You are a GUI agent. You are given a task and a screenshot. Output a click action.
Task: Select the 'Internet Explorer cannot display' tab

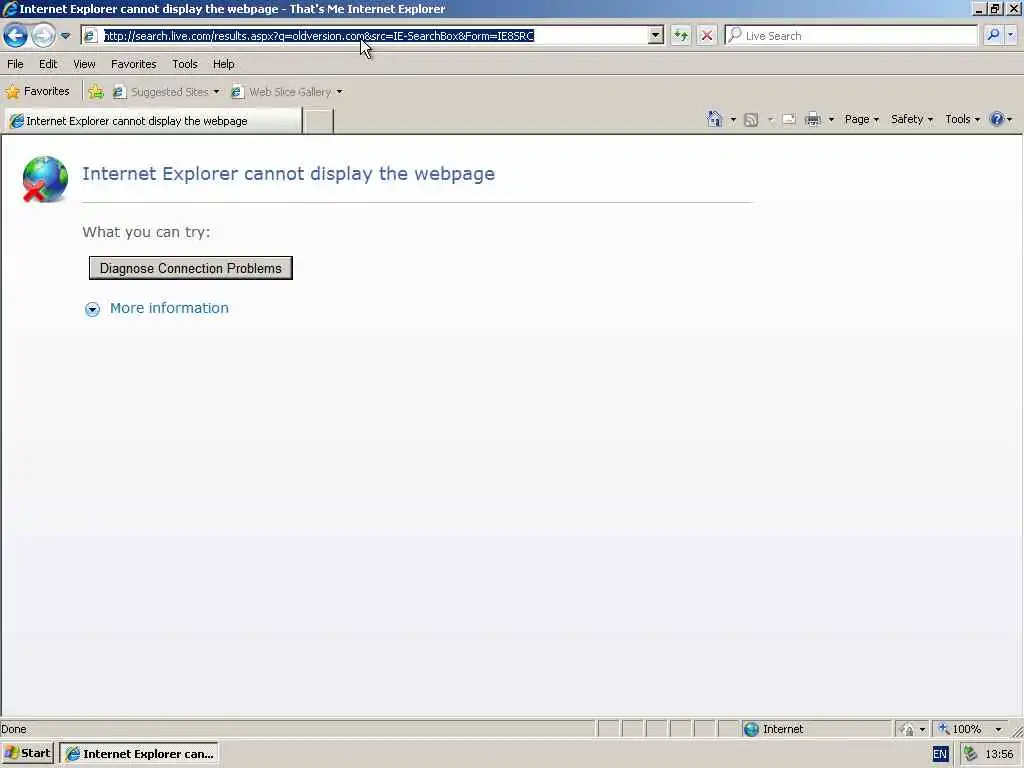point(154,121)
